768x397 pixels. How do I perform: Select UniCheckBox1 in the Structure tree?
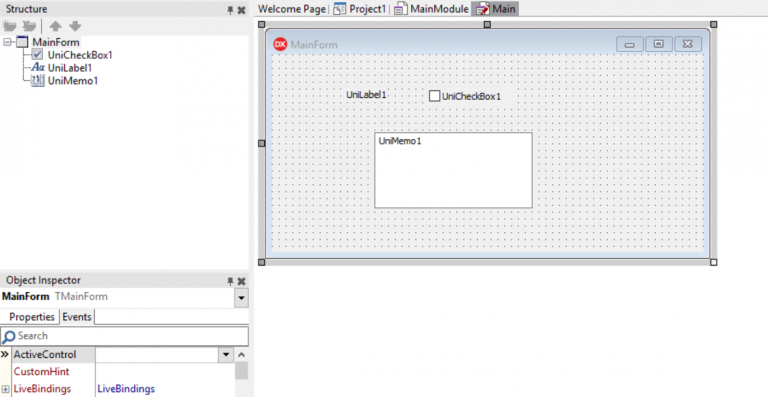click(x=80, y=55)
